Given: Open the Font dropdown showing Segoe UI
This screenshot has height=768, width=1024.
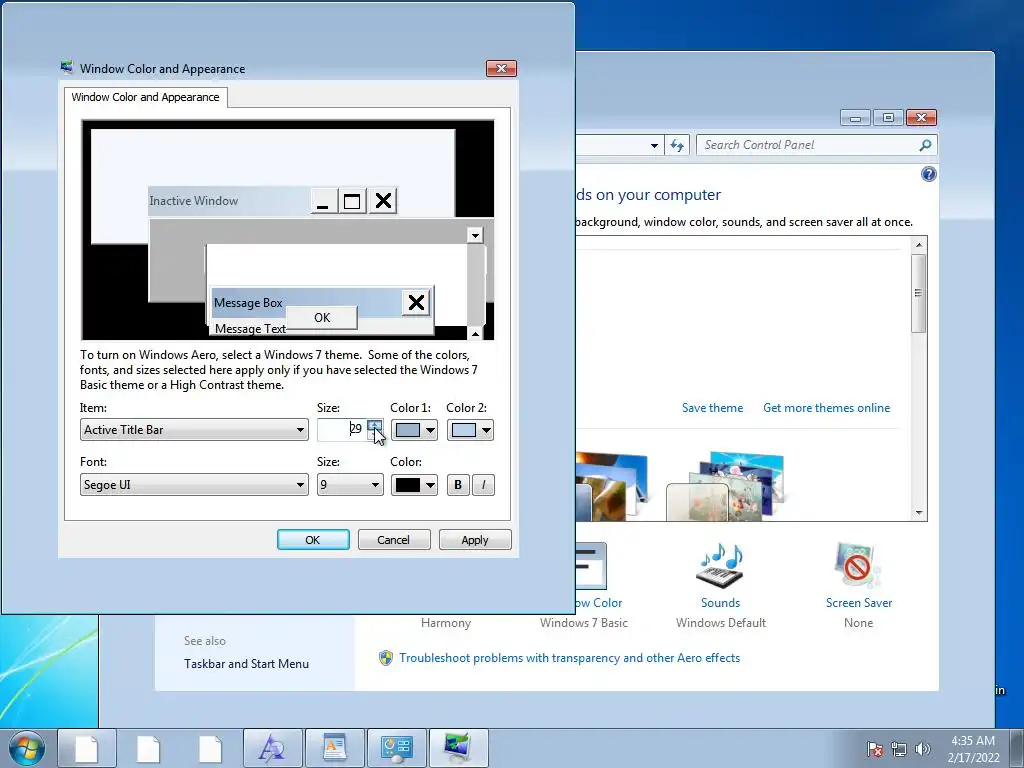Looking at the screenshot, I should (x=194, y=485).
